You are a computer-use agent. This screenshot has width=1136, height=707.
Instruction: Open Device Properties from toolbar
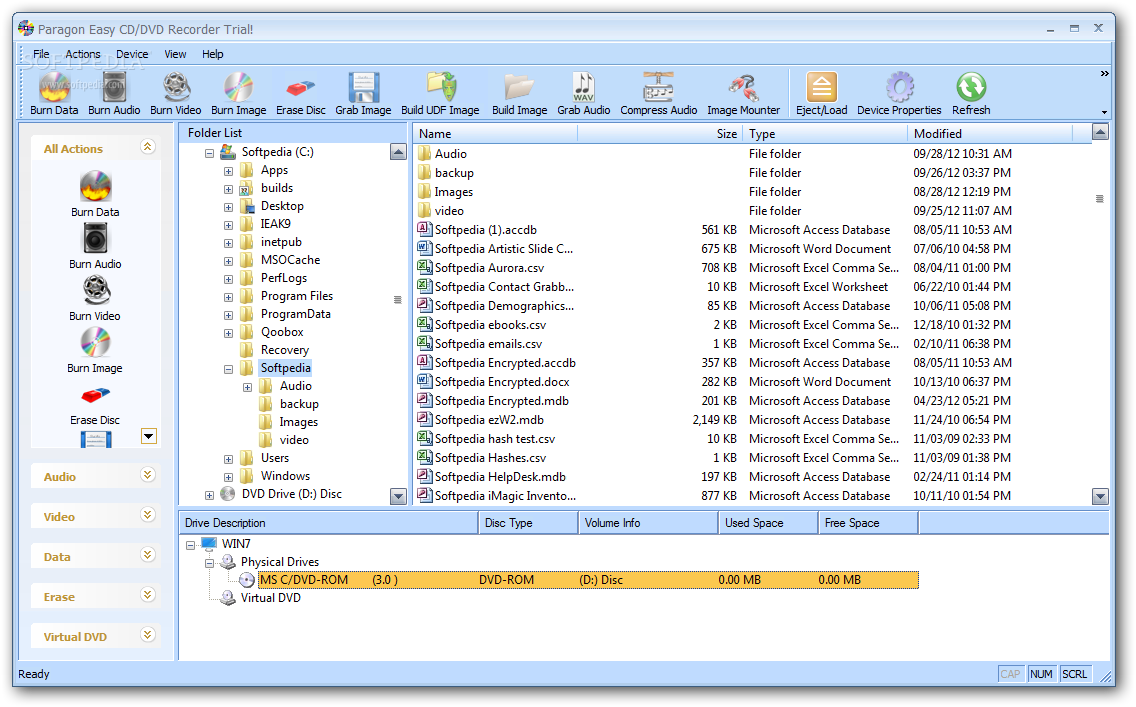pyautogui.click(x=899, y=94)
